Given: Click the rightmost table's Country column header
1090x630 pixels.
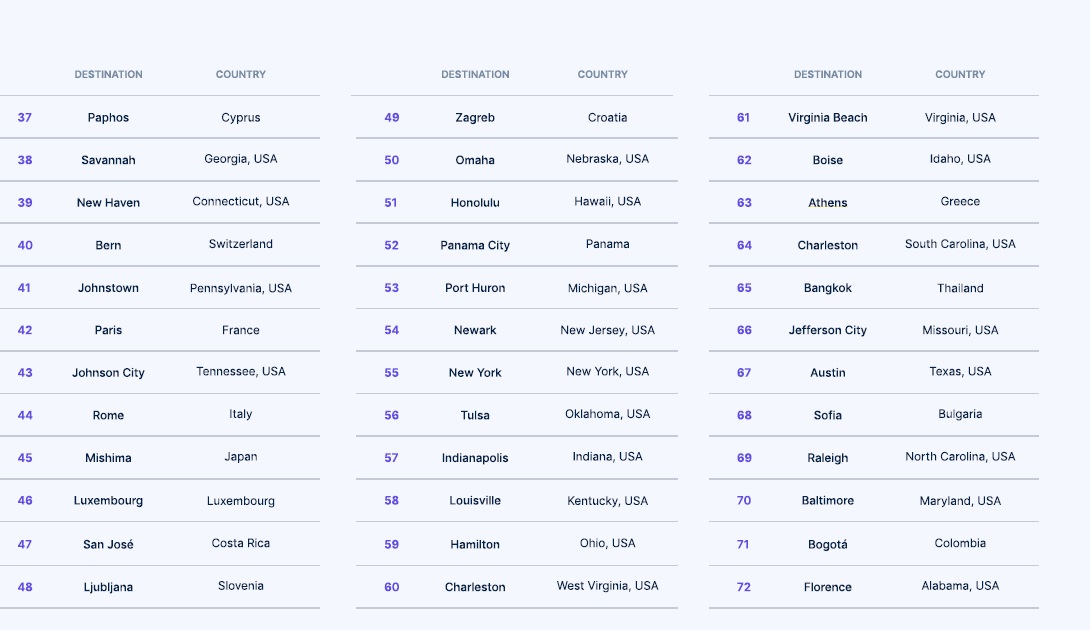Looking at the screenshot, I should point(960,74).
